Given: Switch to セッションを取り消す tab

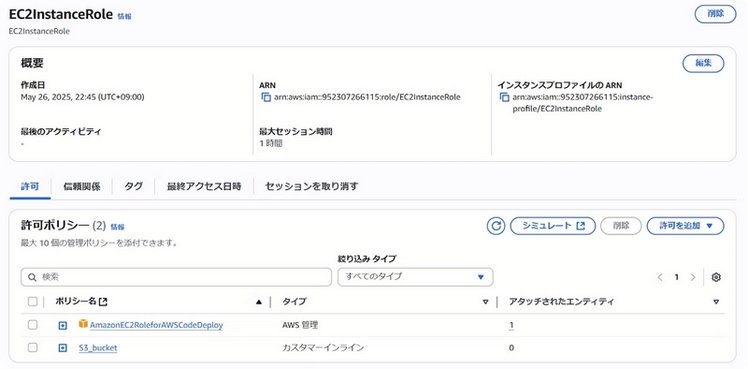Looking at the screenshot, I should pos(312,186).
